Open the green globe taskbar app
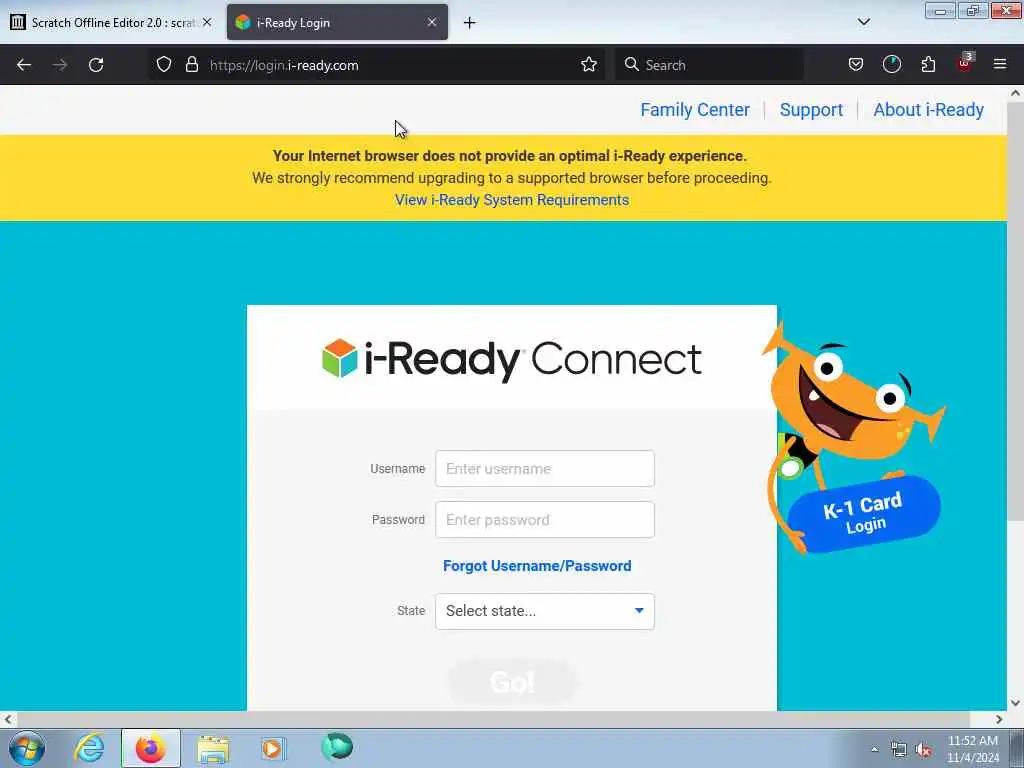The image size is (1024, 768). click(x=337, y=746)
